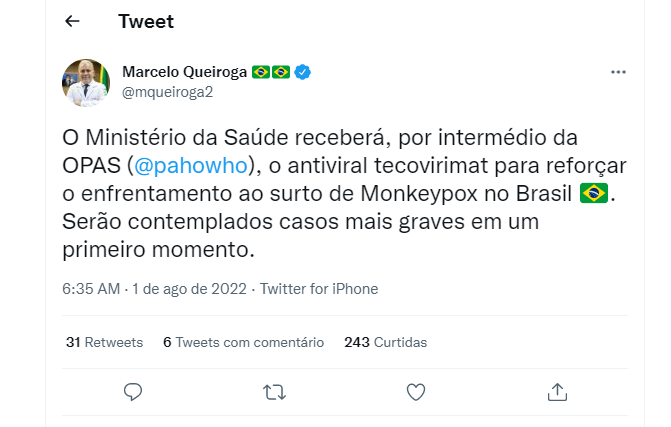671x427 pixels.
Task: Click the @pahowho mention link
Action: 191,166
